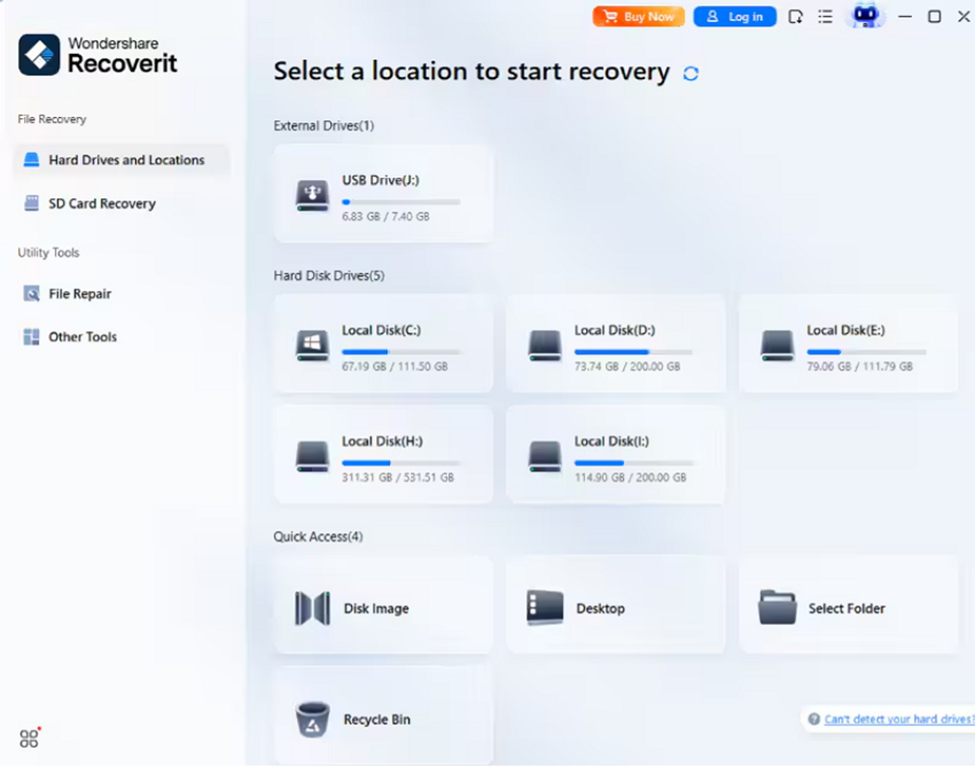
Task: Click the 79.06 GB / 111.79 GB text
Action: point(862,368)
